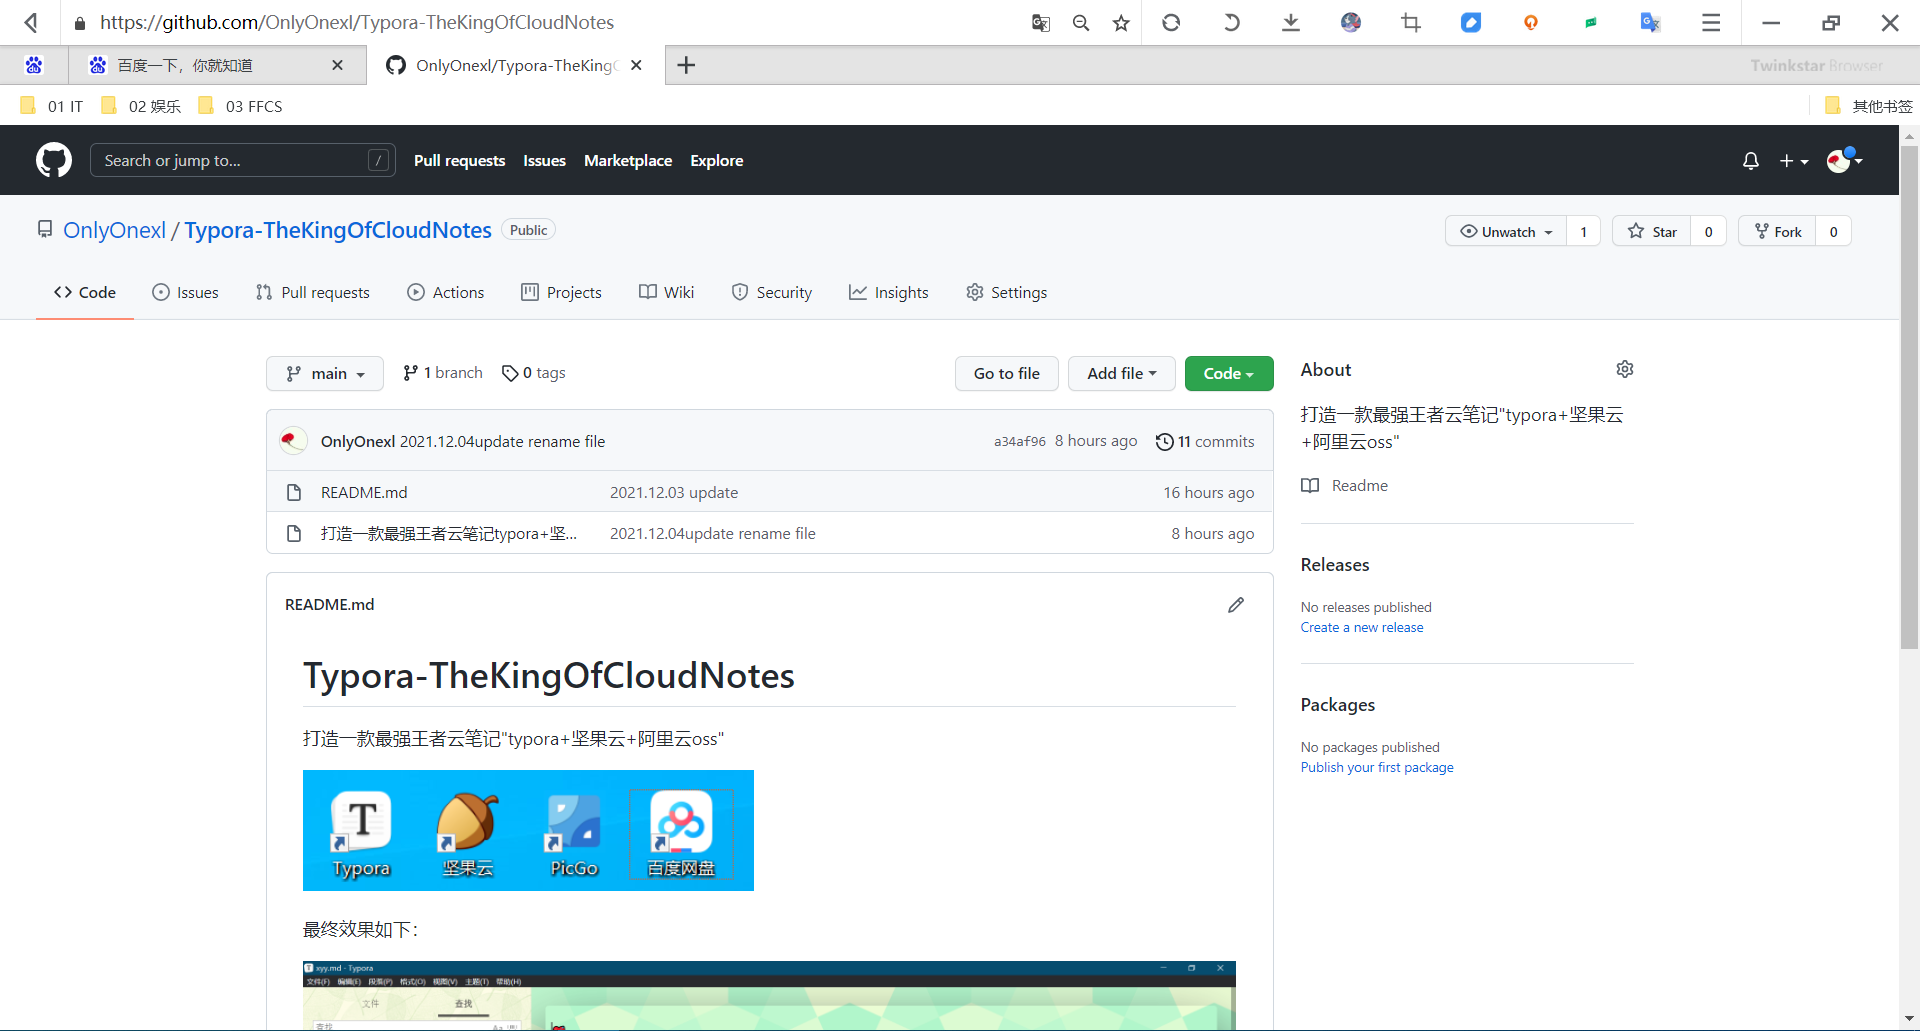The height and width of the screenshot is (1031, 1920).
Task: Open the 打造一款最强王者云笔记typora file
Action: point(448,533)
